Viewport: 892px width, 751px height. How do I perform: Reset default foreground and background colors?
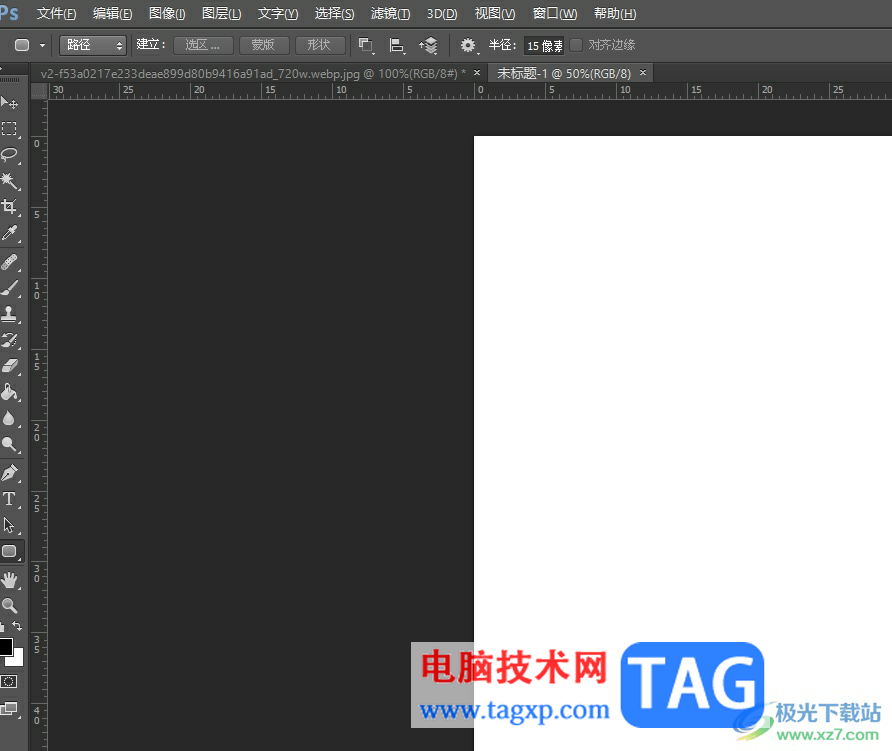pos(2,626)
